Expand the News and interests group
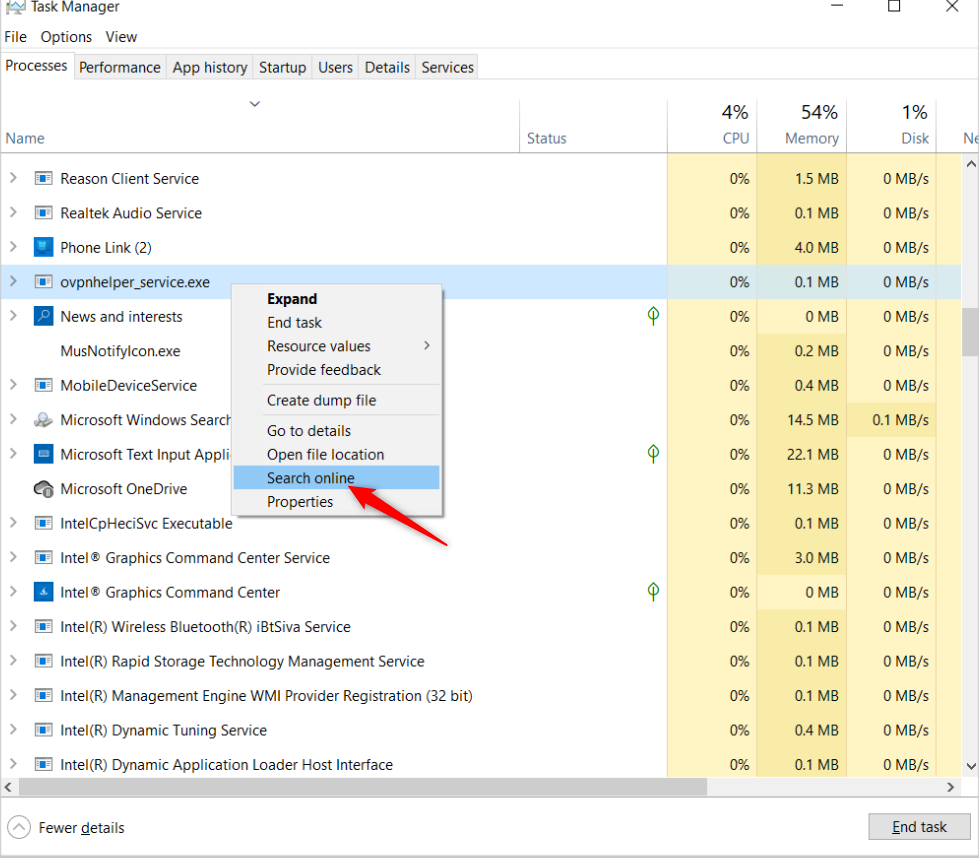This screenshot has height=858, width=979. click(13, 316)
